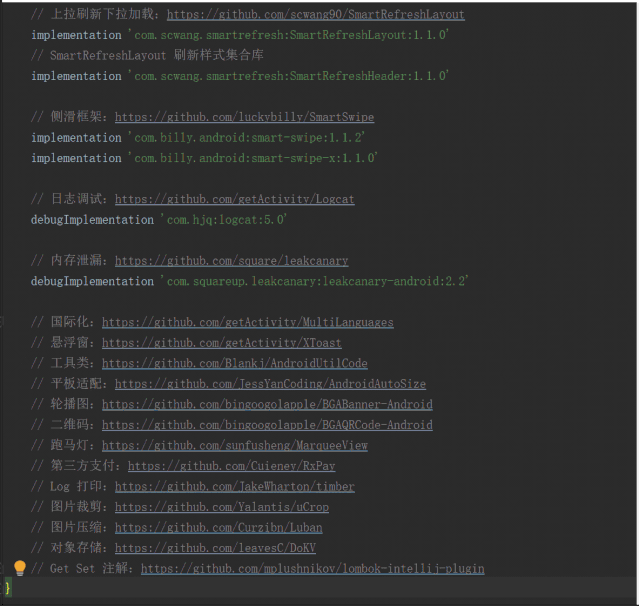Click the '上拉刷新下拉加载' comment label
The height and width of the screenshot is (606, 639).
pyautogui.click(x=102, y=14)
